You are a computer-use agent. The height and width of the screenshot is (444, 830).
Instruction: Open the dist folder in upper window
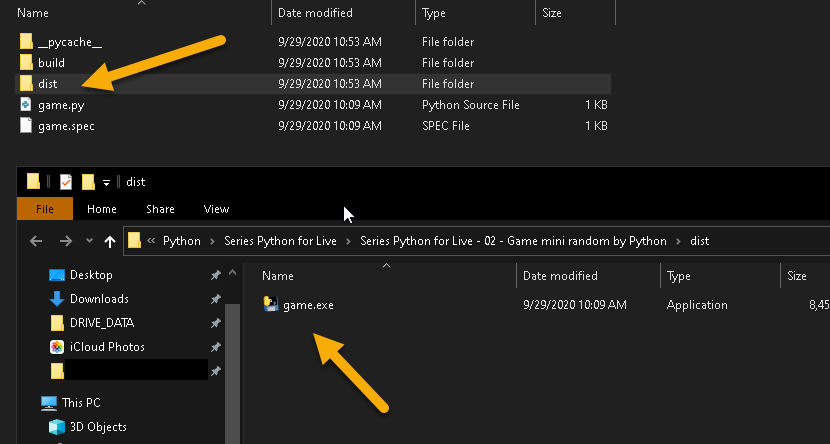click(47, 84)
